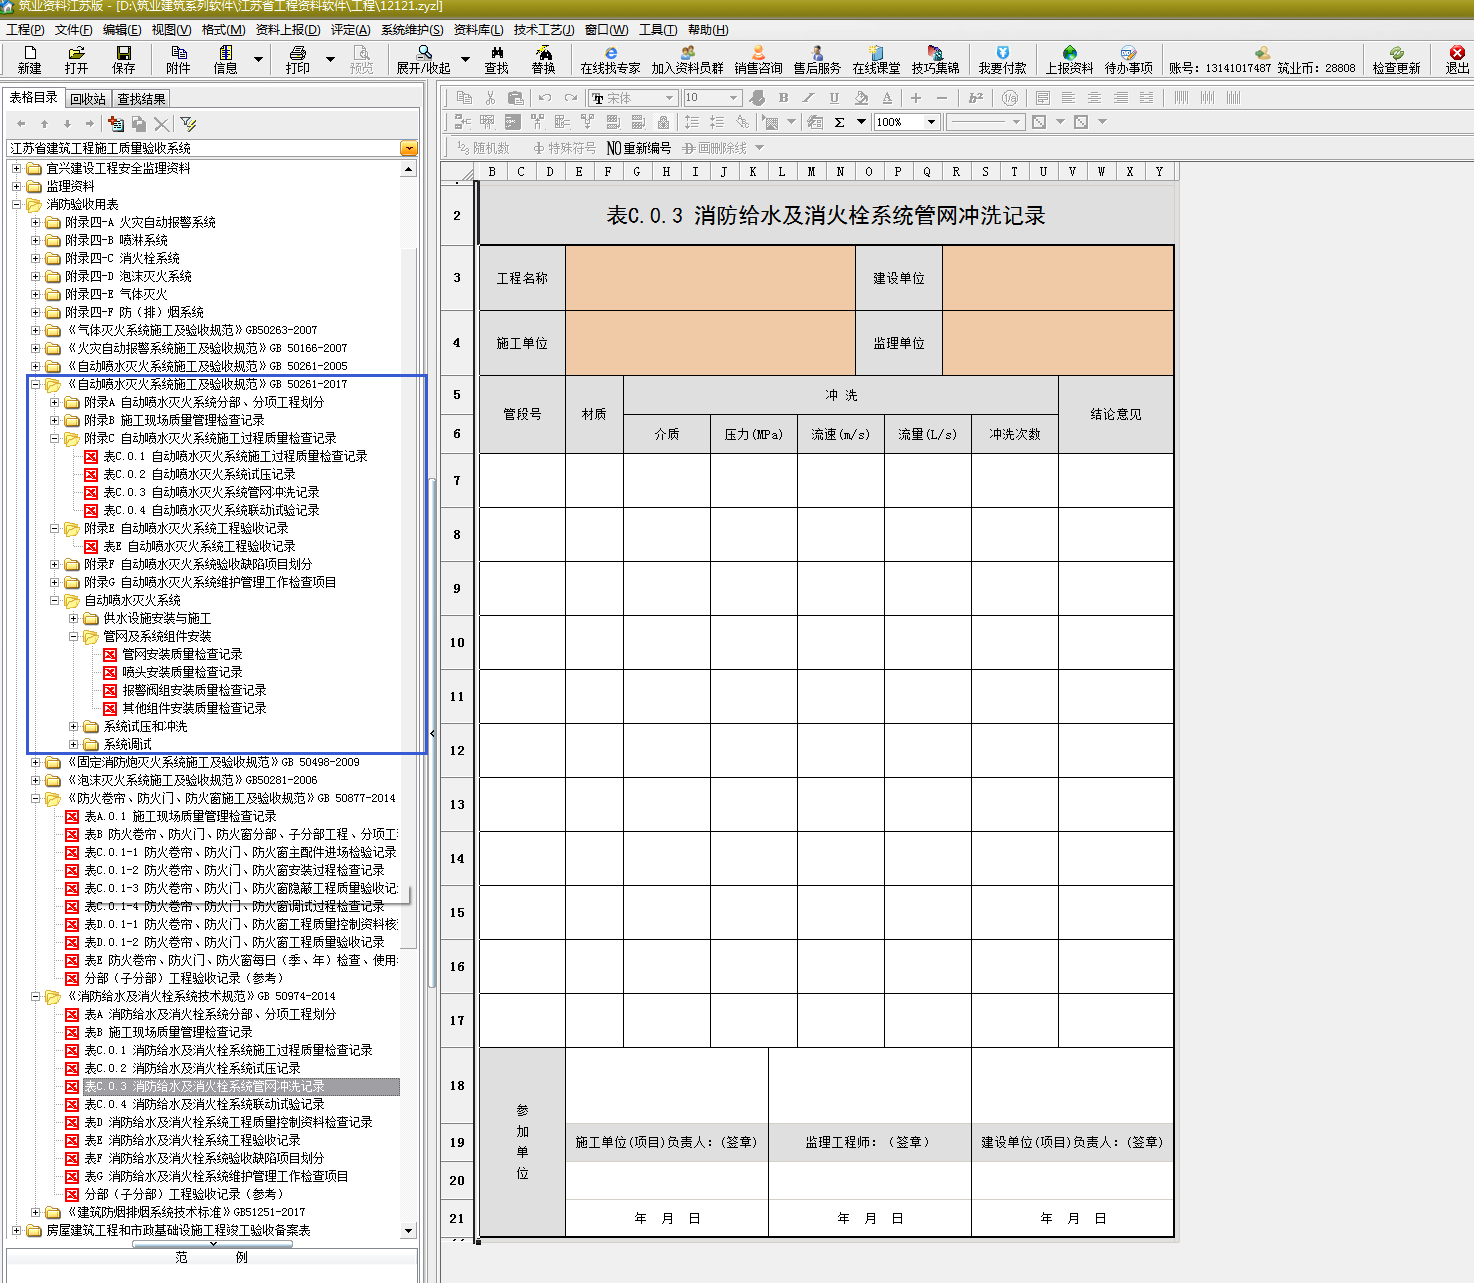Open the 系统维护(S) menu
The image size is (1474, 1283).
point(412,30)
